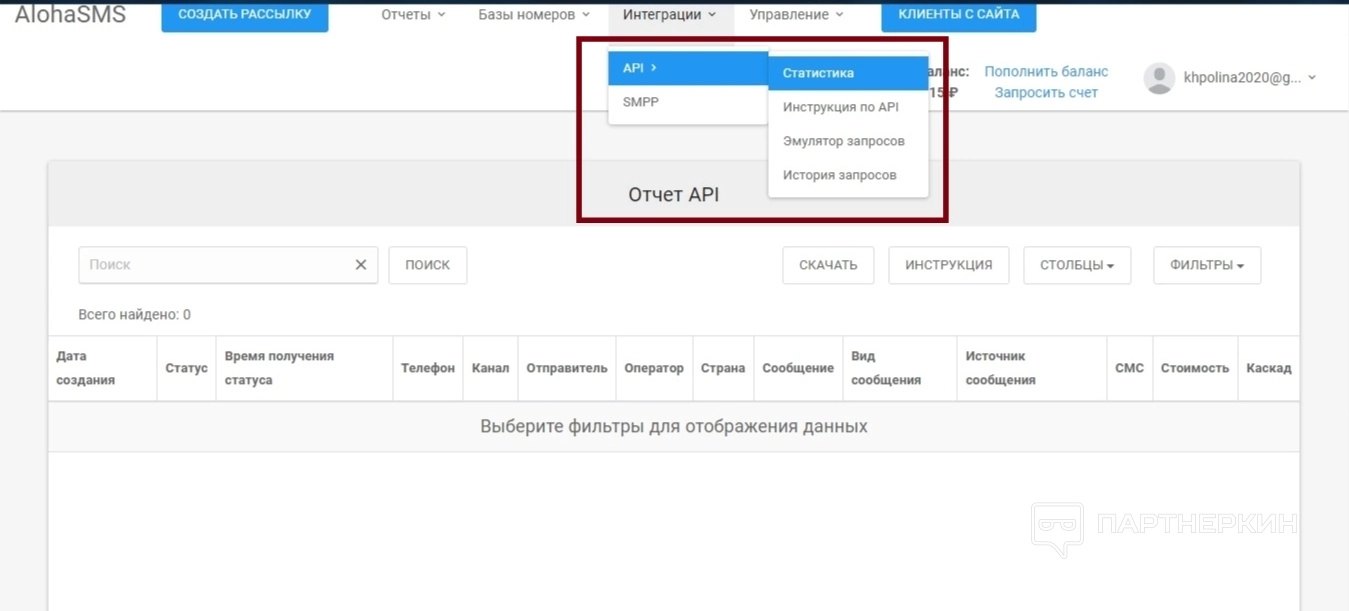This screenshot has height=611, width=1349.
Task: Open the khpolina2020 account dropdown
Action: pyautogui.click(x=1249, y=78)
